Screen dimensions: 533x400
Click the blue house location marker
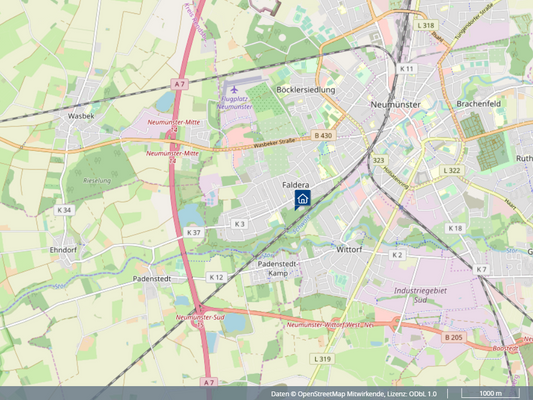click(x=303, y=199)
